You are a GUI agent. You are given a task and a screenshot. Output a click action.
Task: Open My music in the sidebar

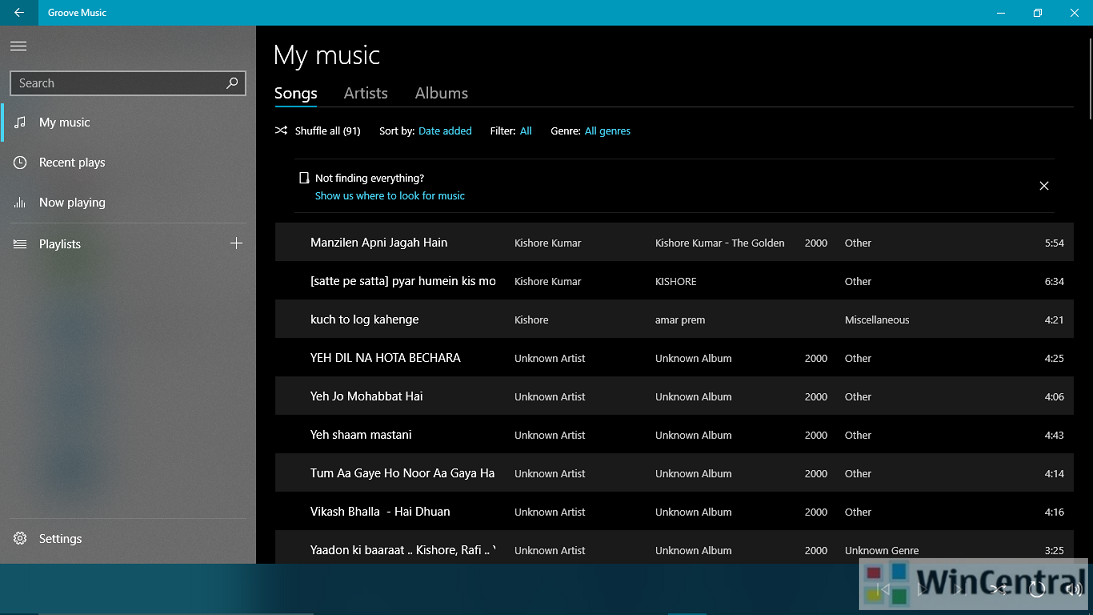tap(128, 123)
